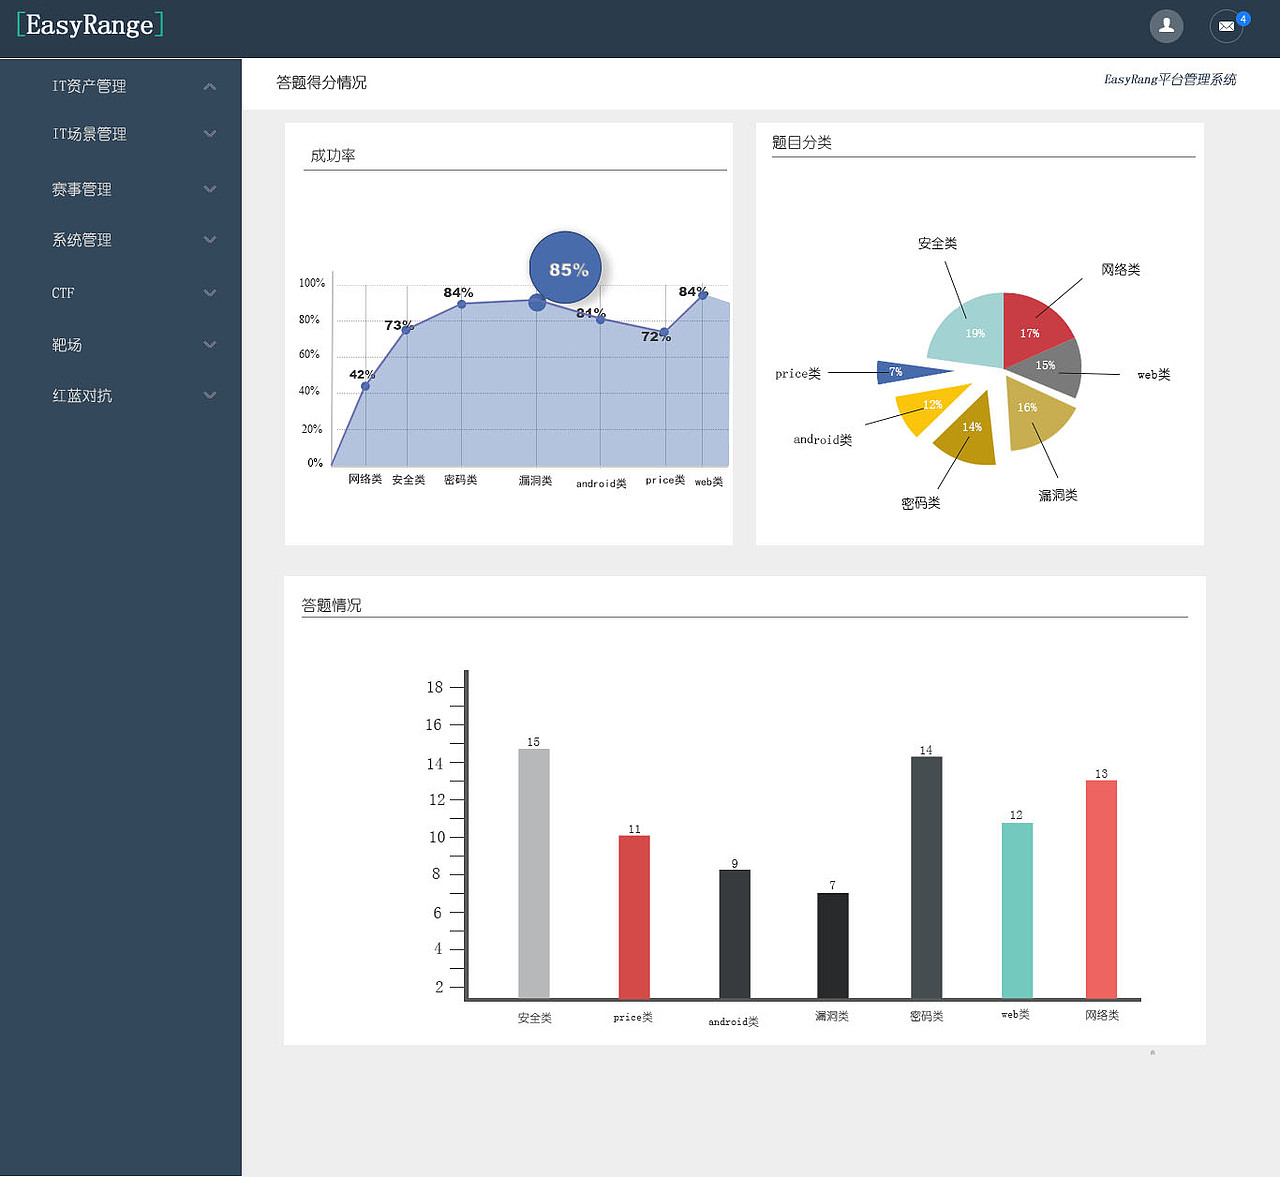
Task: Select the yellow 12% pie slice
Action: 930,408
